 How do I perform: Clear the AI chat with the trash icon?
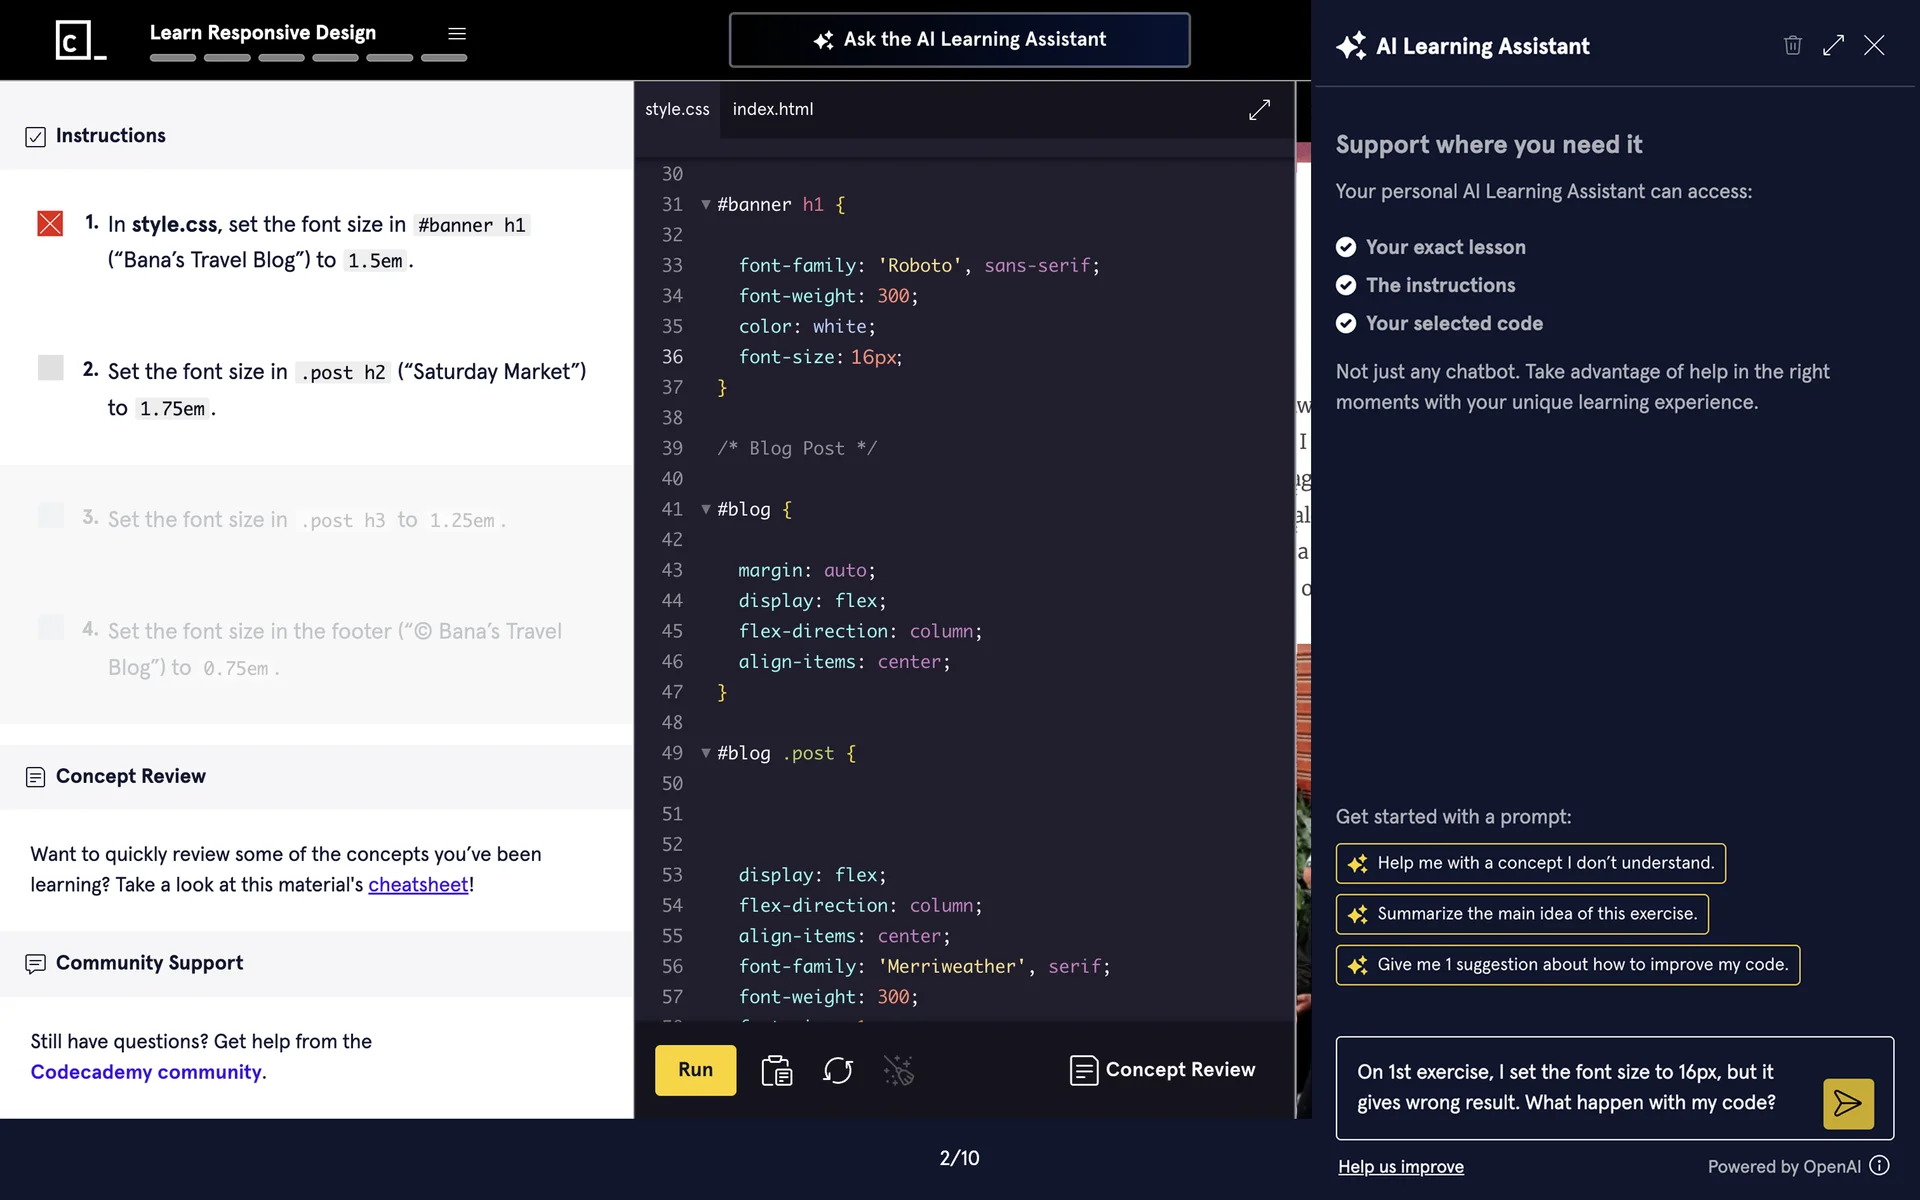tap(1792, 45)
